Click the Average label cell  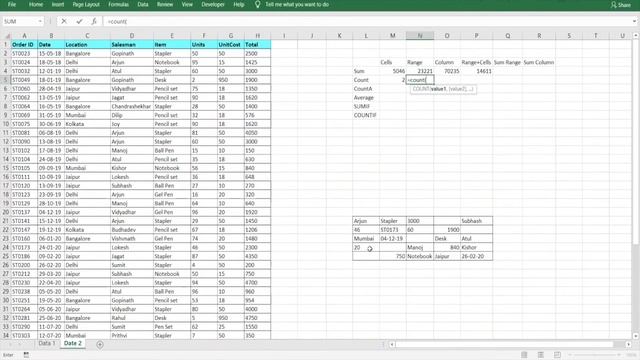[x=366, y=98]
